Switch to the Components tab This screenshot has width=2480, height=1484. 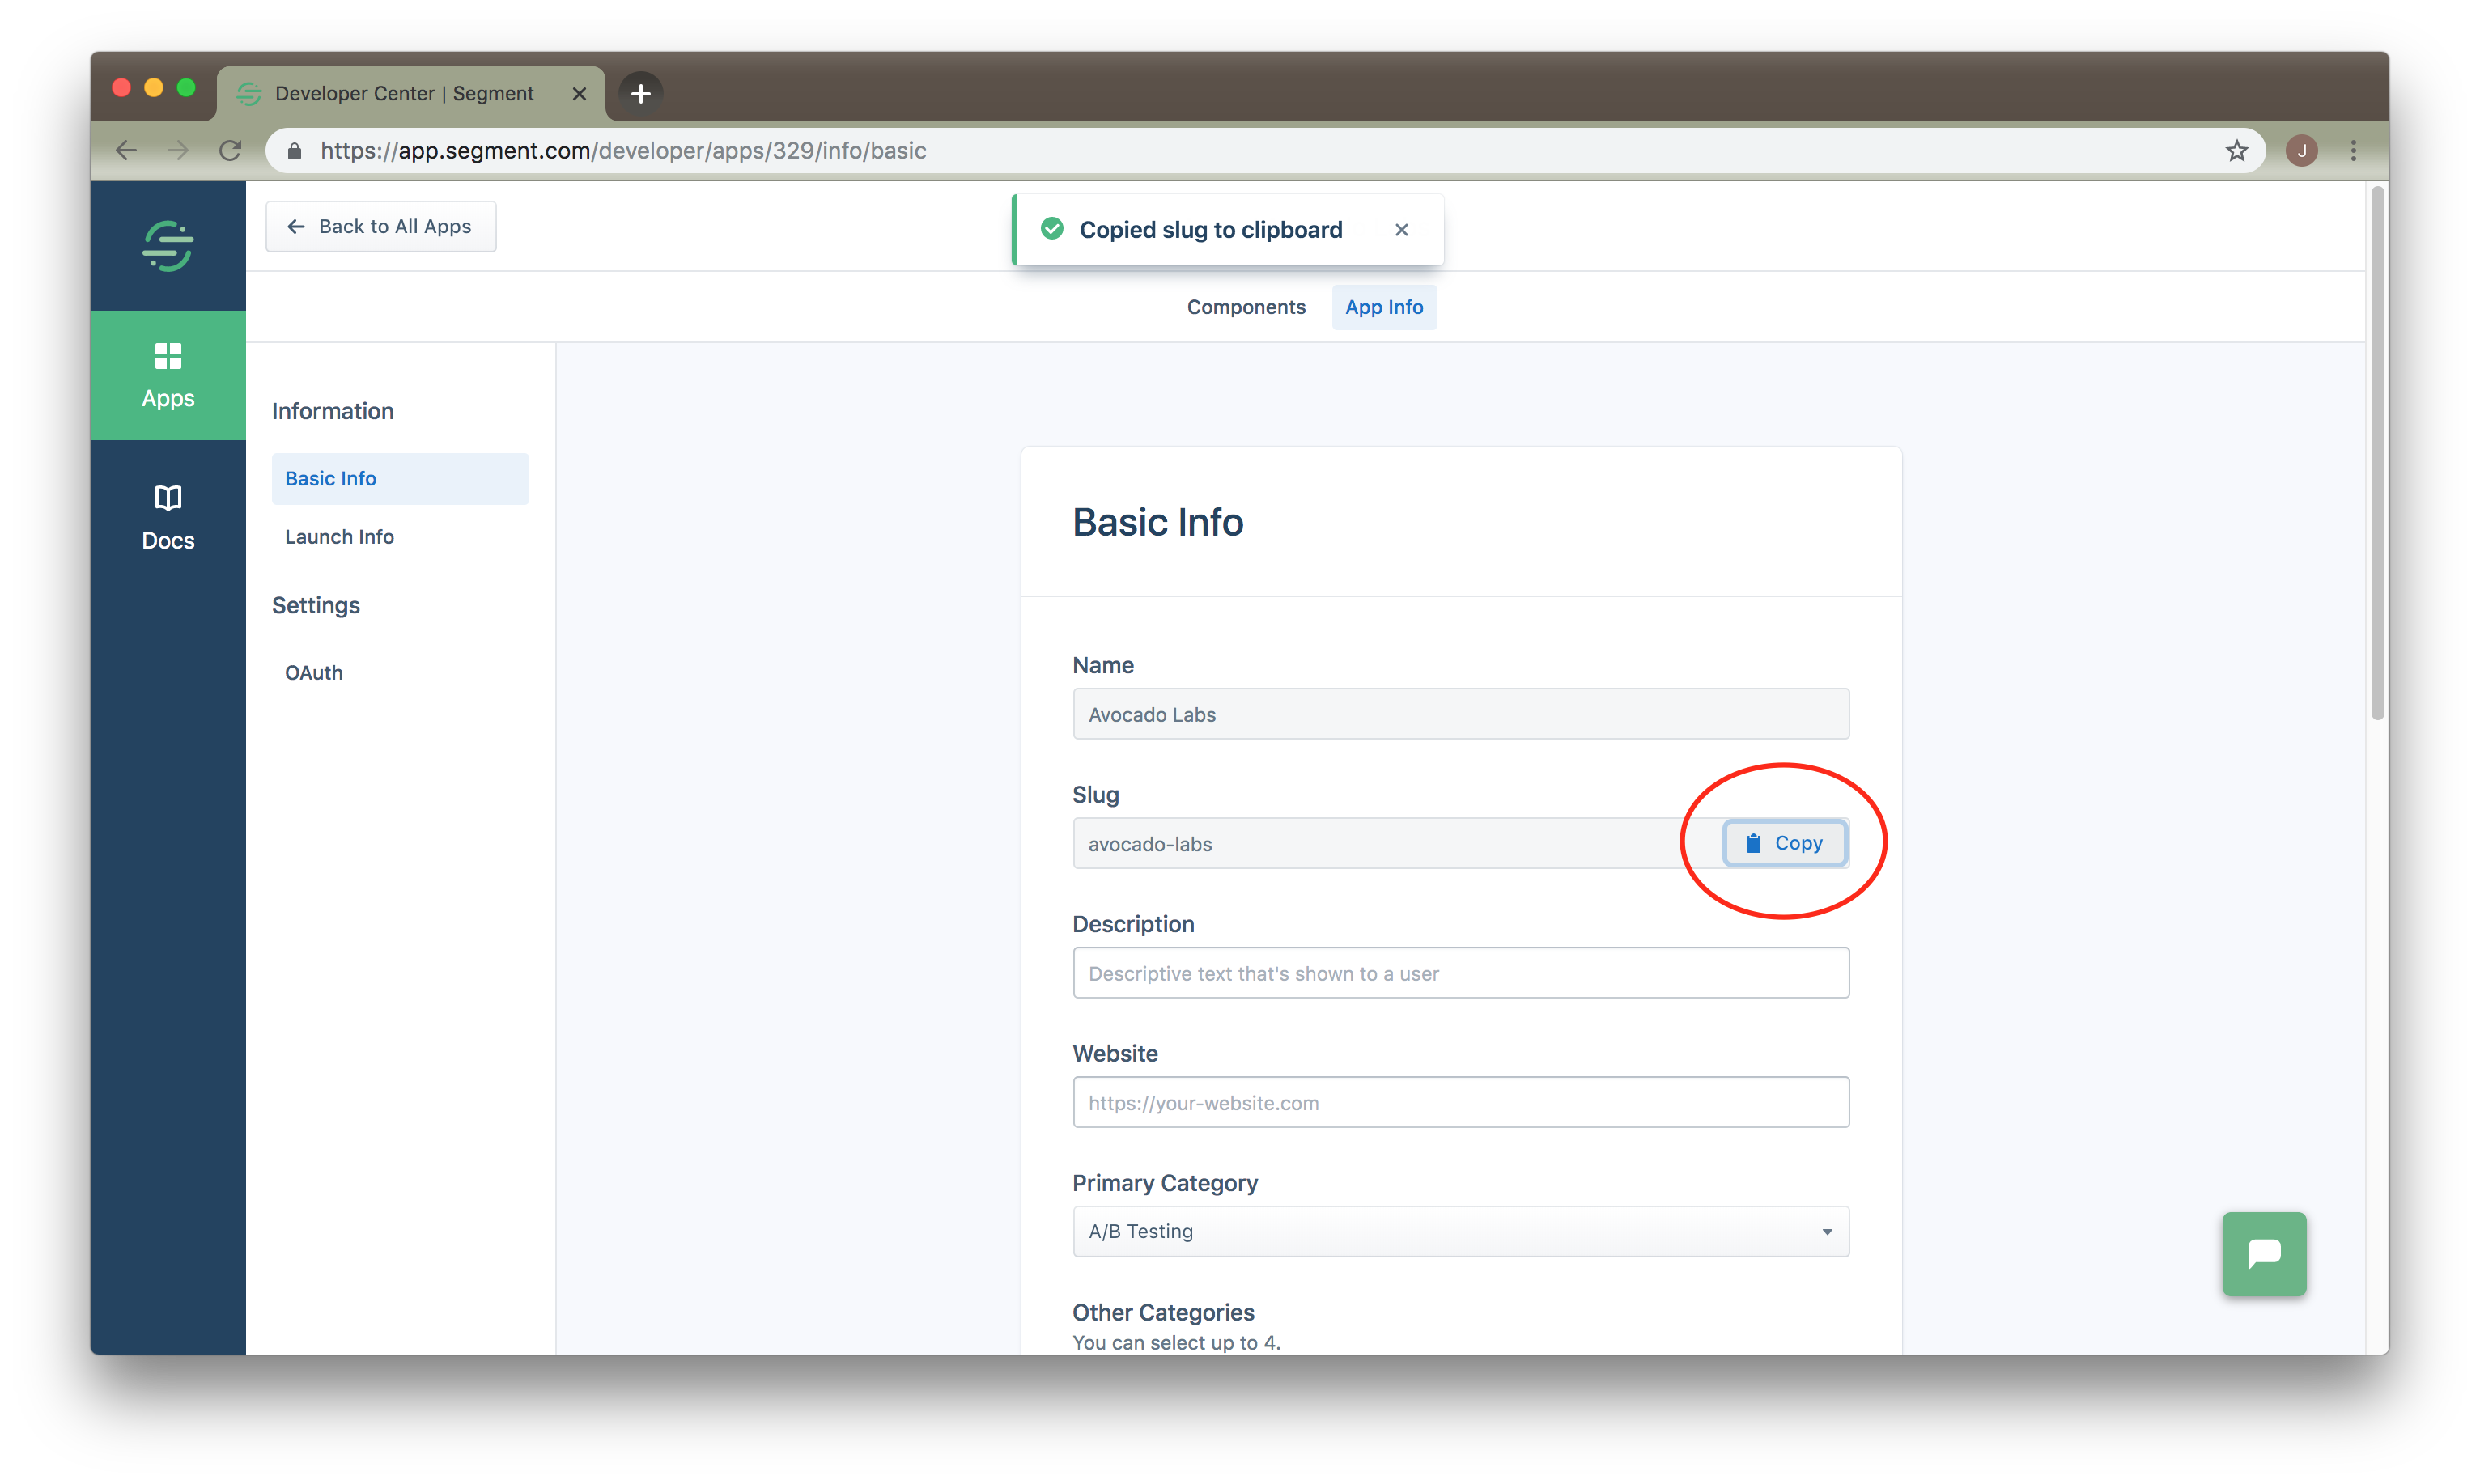(1245, 307)
